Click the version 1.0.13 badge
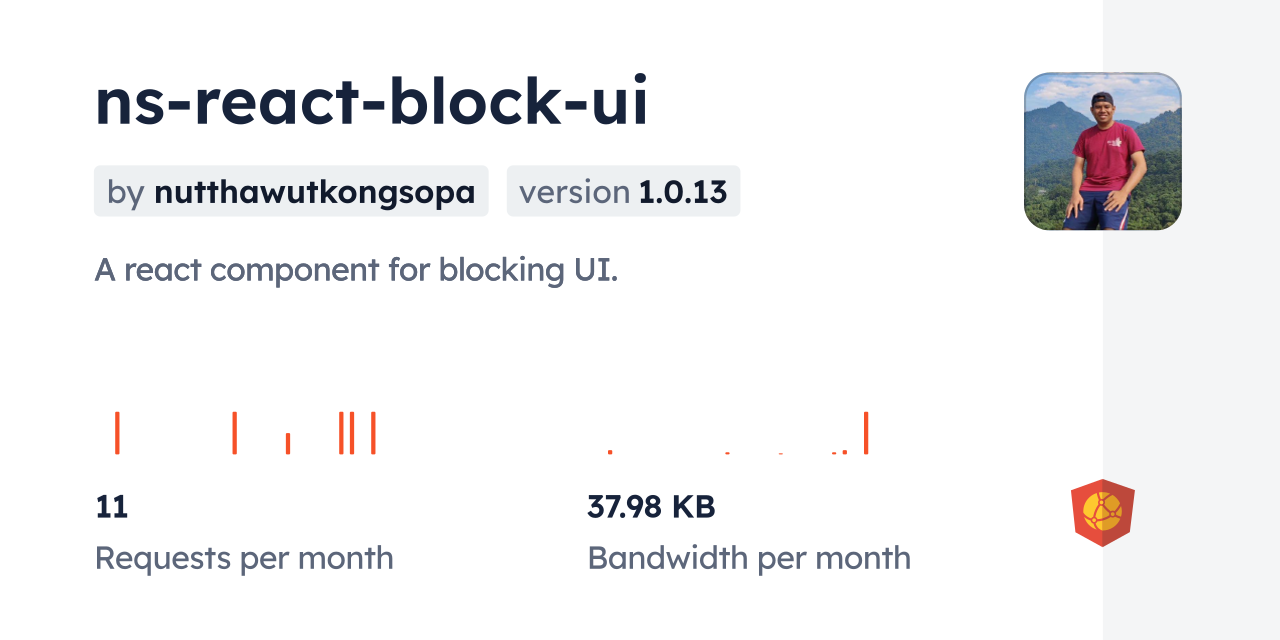The image size is (1280, 640). pos(623,191)
